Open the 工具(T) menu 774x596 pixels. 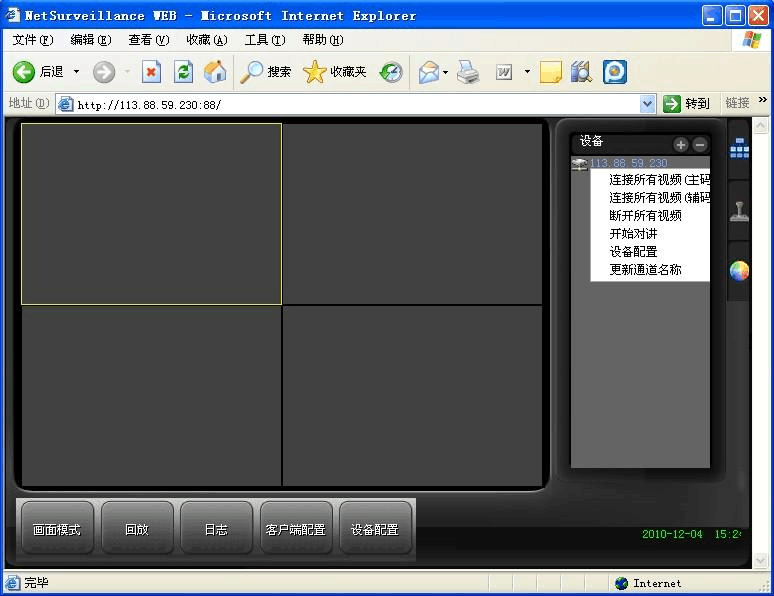264,40
